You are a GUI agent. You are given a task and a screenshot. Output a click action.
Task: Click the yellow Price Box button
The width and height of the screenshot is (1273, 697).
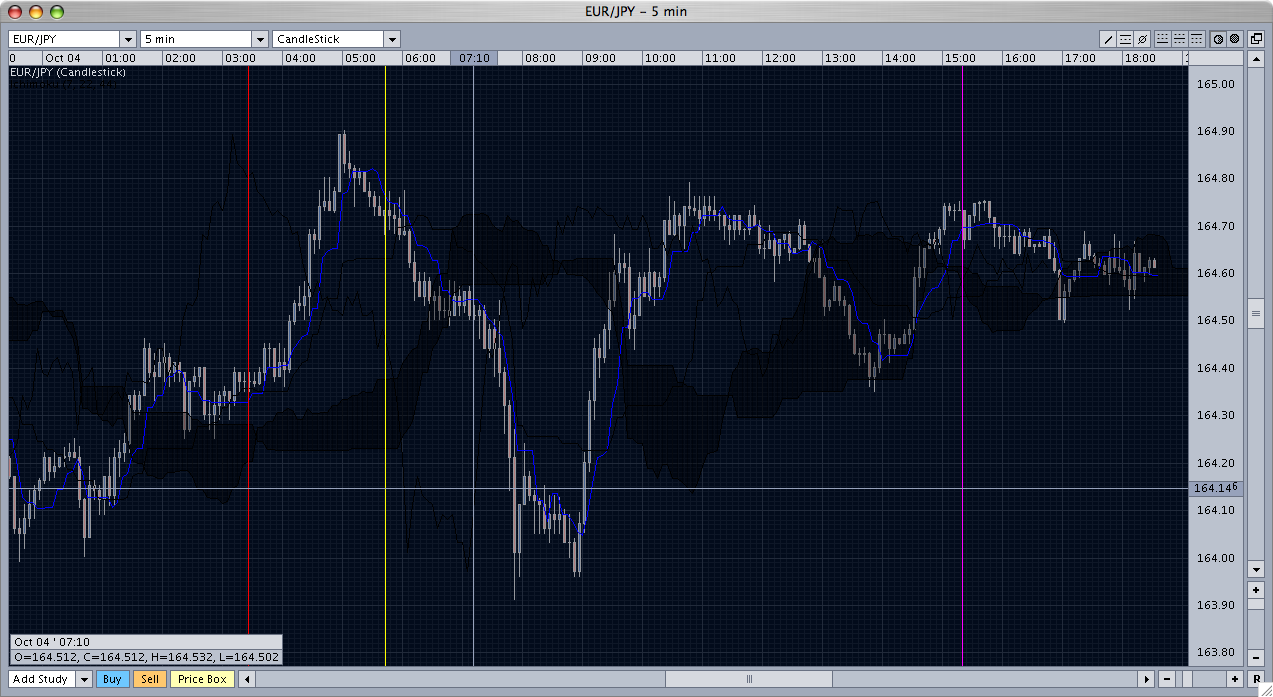tap(203, 679)
